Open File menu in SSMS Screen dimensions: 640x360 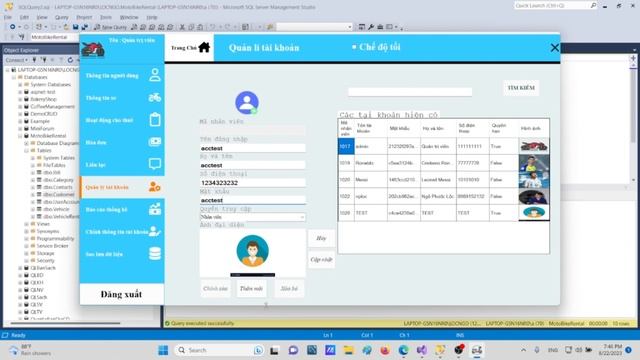pos(8,17)
